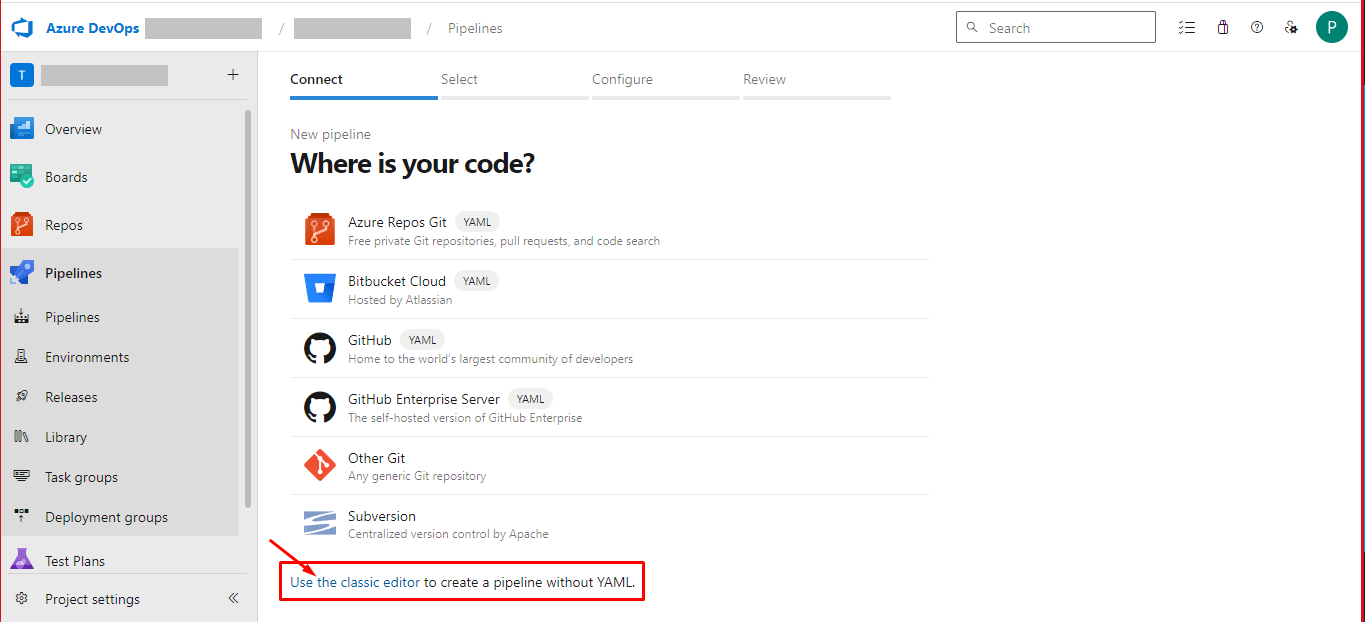Image resolution: width=1365 pixels, height=622 pixels.
Task: Click the Overview icon in sidebar
Action: click(22, 129)
